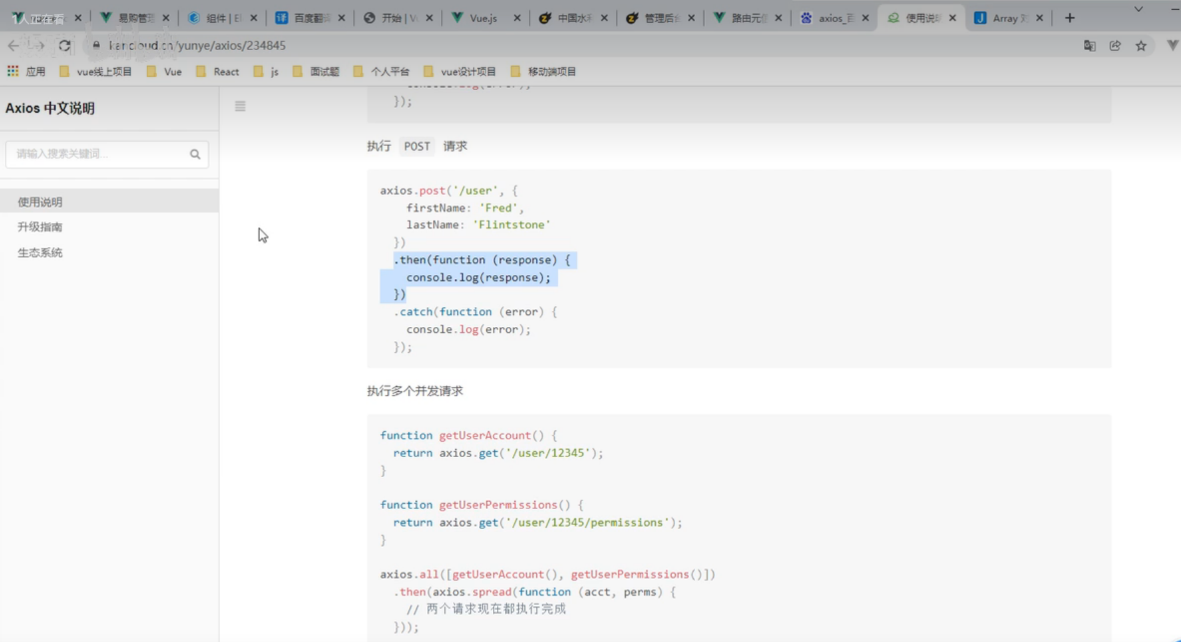Image resolution: width=1181 pixels, height=642 pixels.
Task: Open the js bookmark folder
Action: point(267,72)
